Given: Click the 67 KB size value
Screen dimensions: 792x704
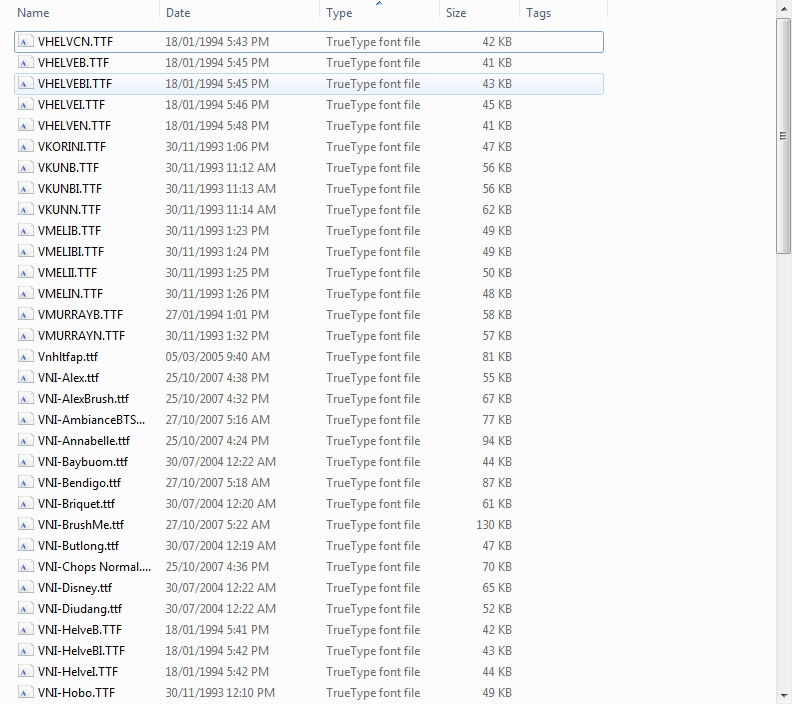Looking at the screenshot, I should (497, 398).
